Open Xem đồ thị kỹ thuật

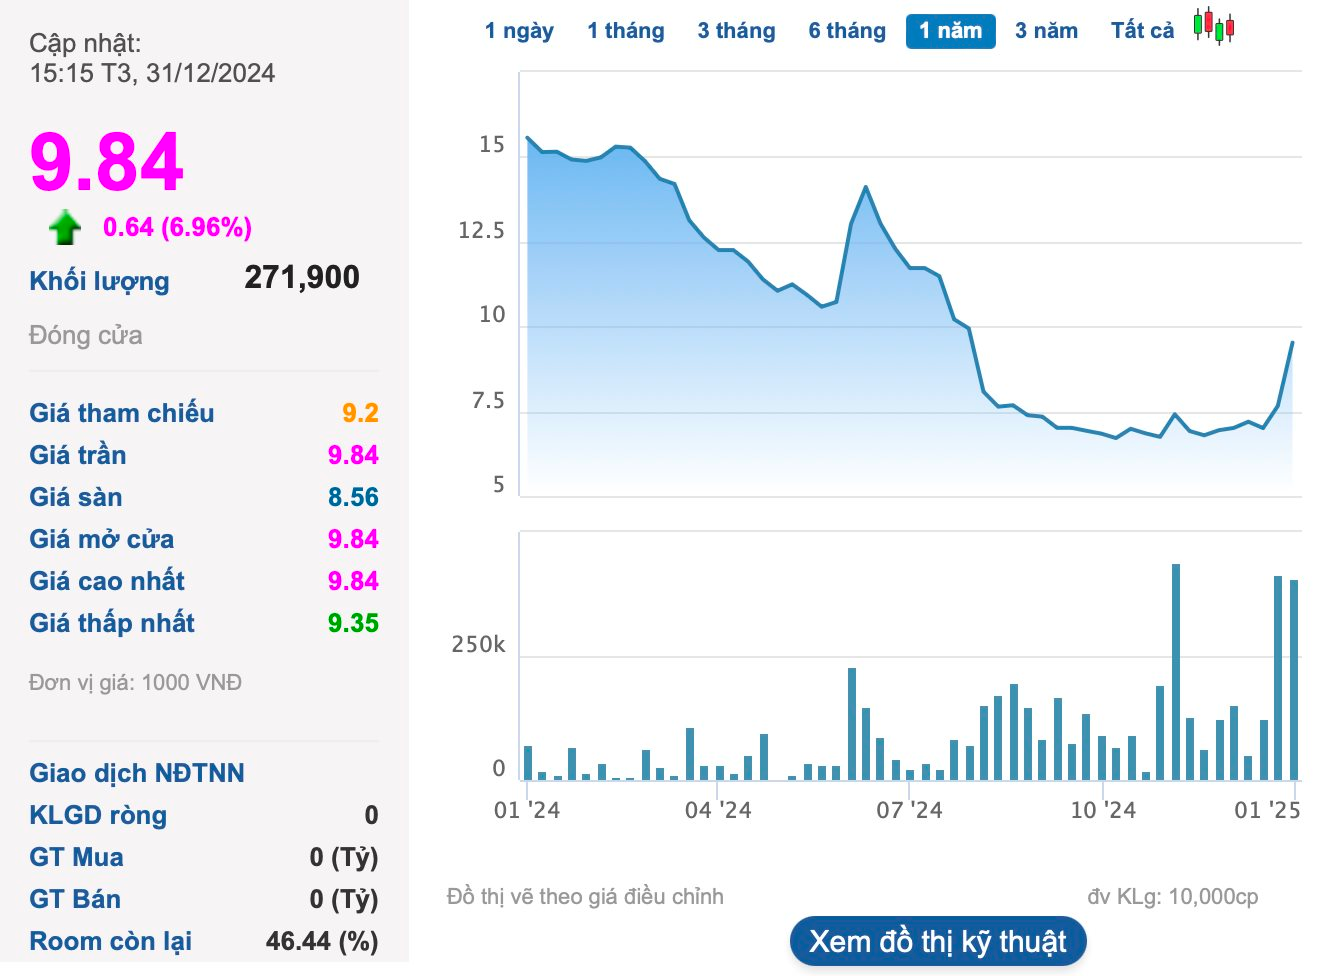coord(937,942)
